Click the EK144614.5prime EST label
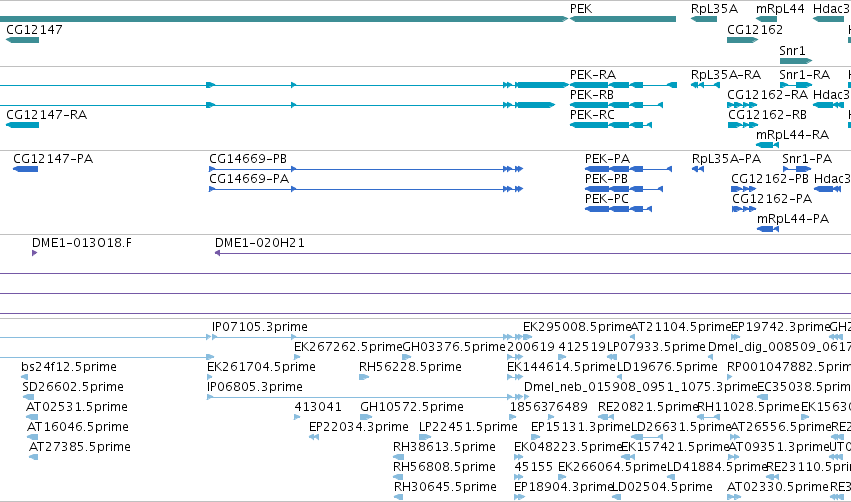851x502 pixels. pyautogui.click(x=561, y=367)
